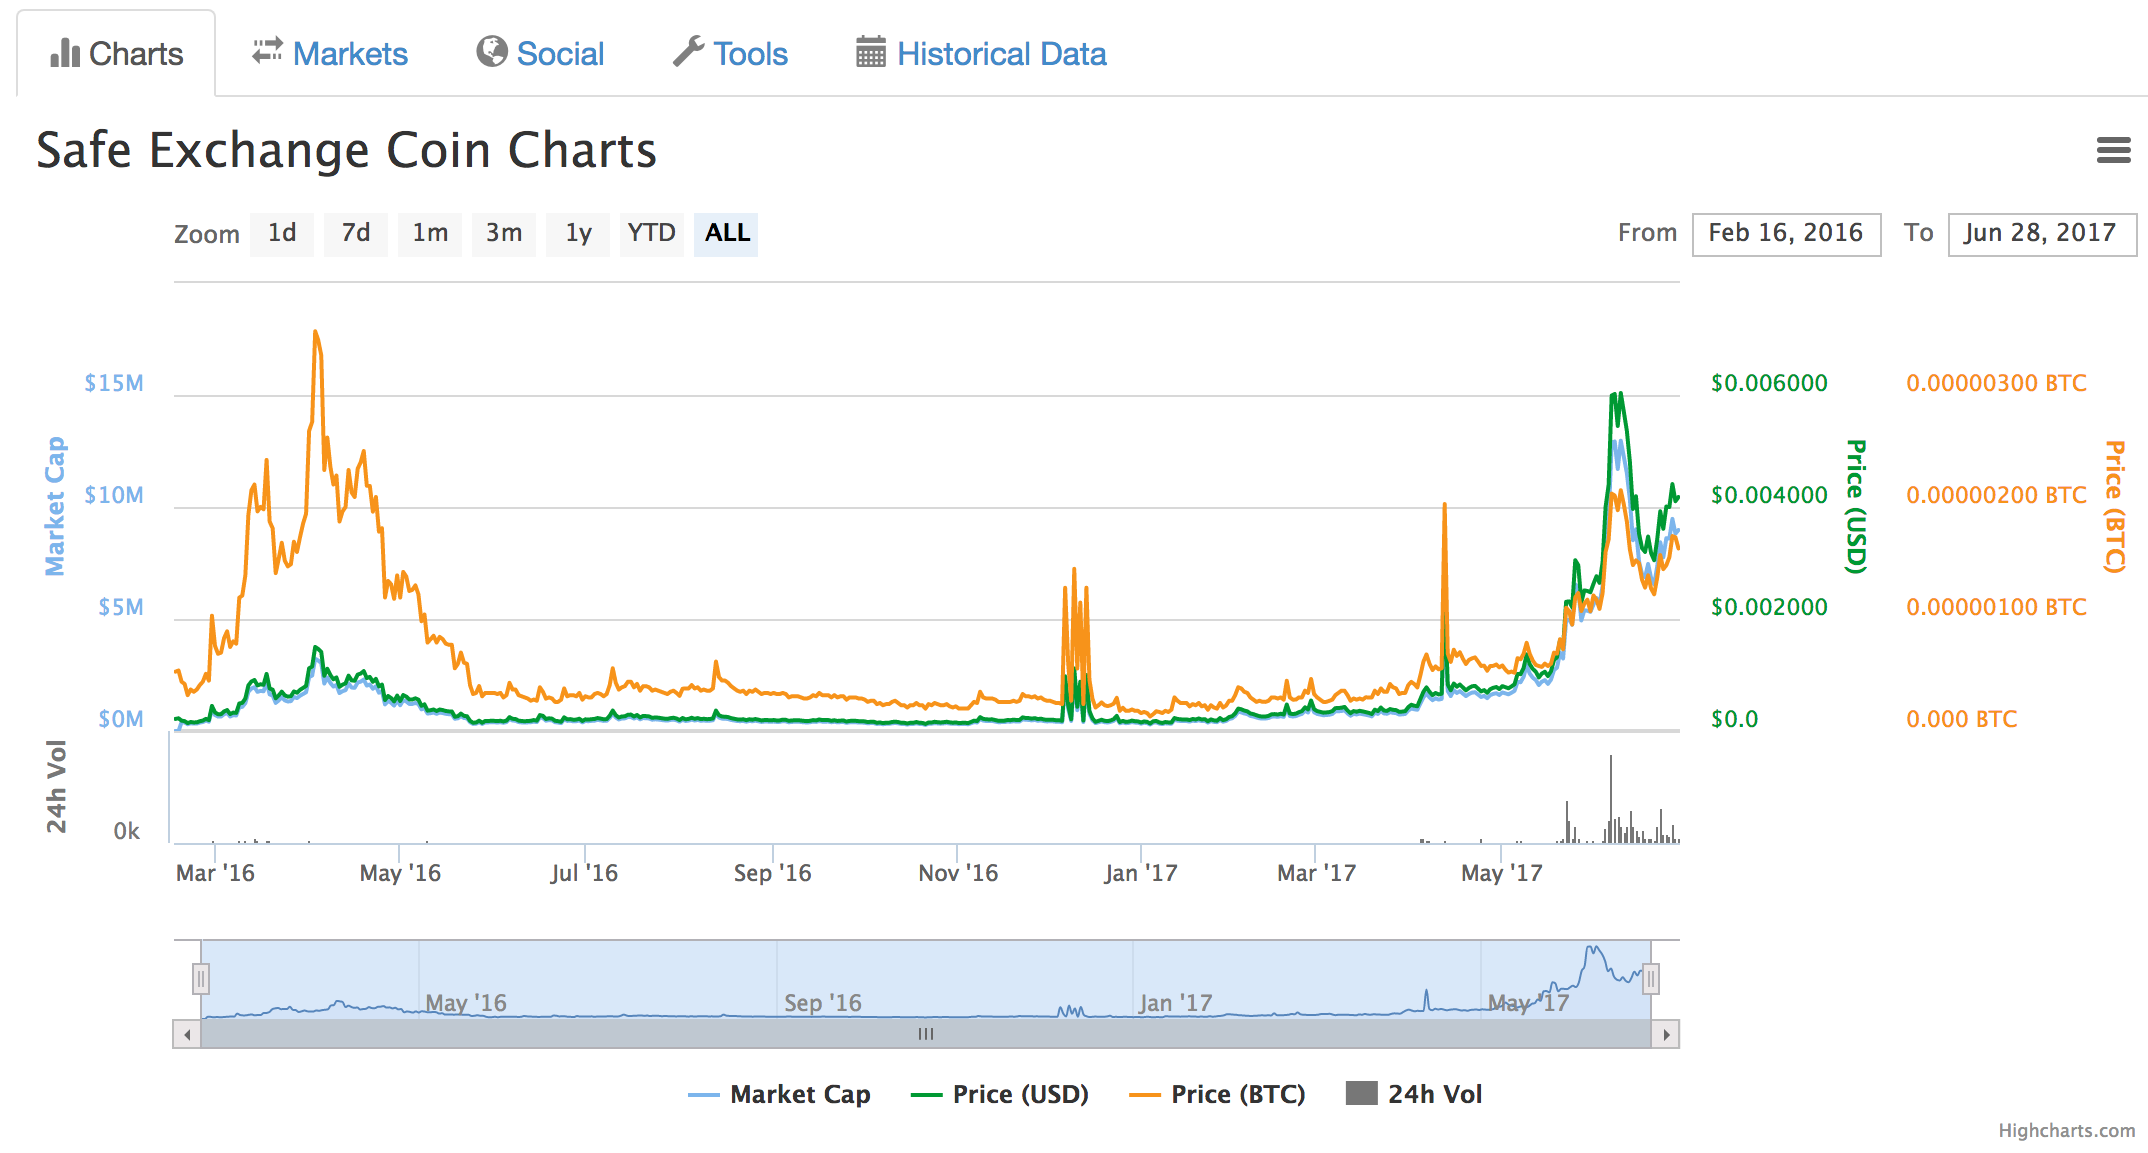Click the $15M market cap axis label

[x=114, y=384]
